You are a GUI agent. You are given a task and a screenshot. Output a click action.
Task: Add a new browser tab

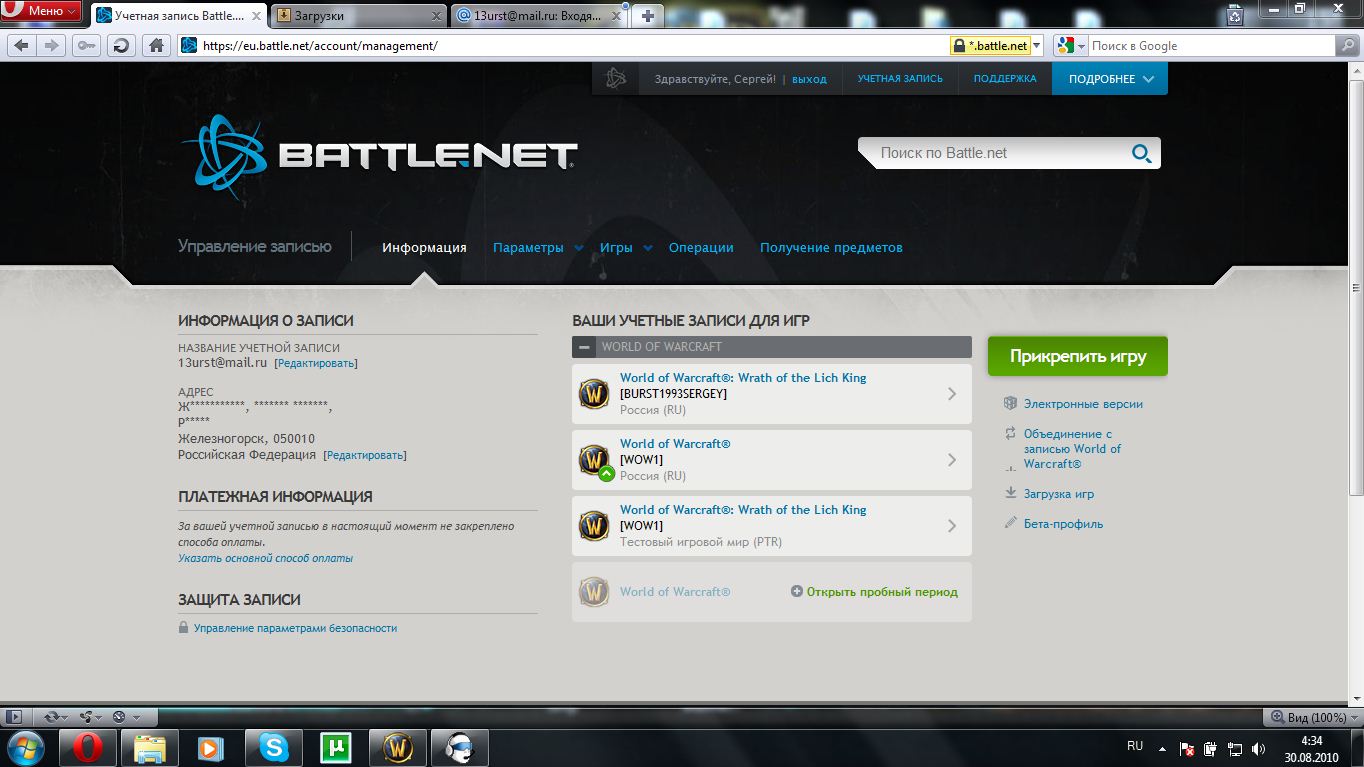[x=648, y=15]
